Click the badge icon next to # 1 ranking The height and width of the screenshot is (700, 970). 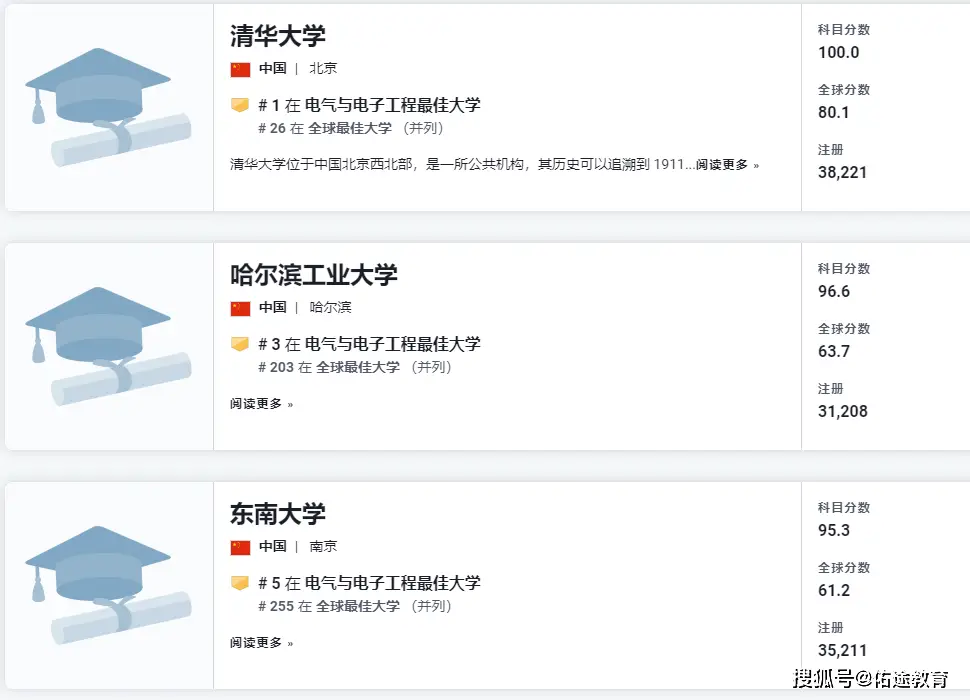point(240,105)
